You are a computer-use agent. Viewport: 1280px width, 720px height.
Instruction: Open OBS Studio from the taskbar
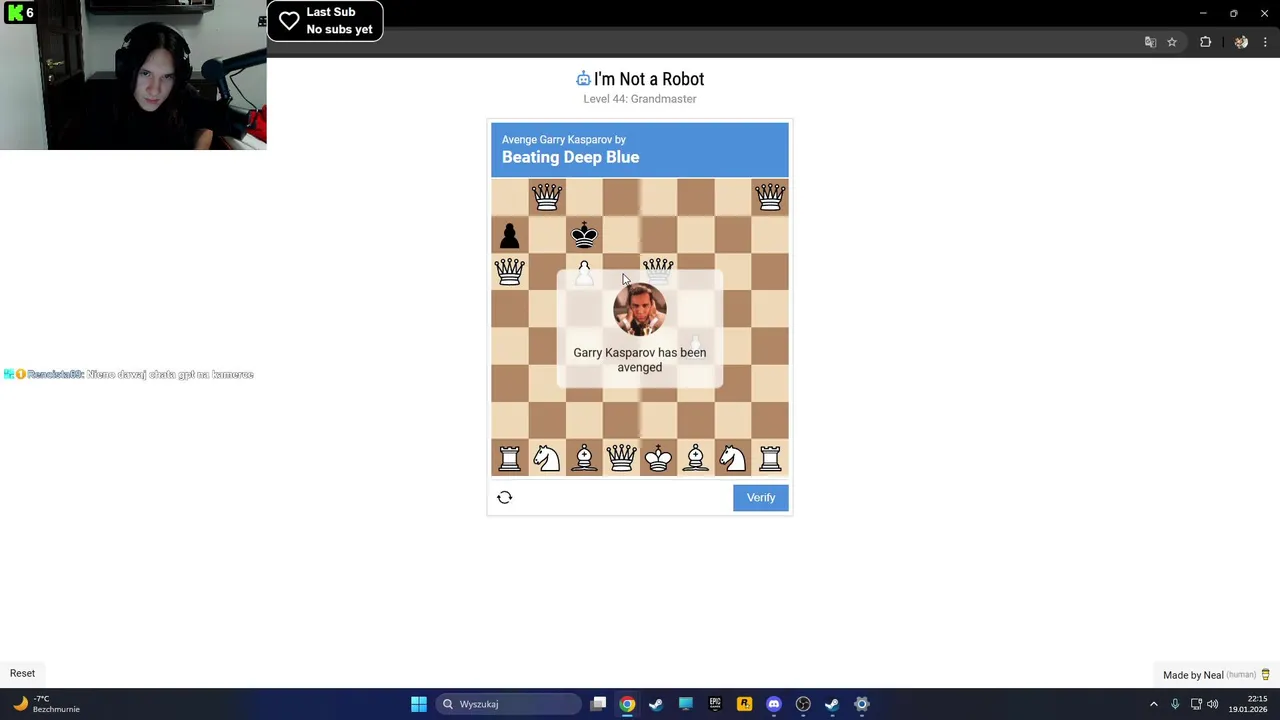click(x=803, y=704)
